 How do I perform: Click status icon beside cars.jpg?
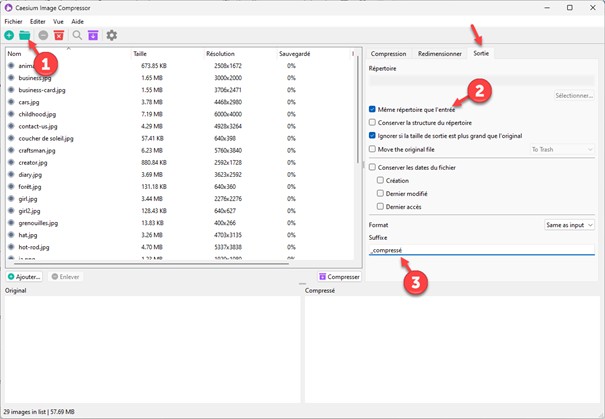coord(11,102)
